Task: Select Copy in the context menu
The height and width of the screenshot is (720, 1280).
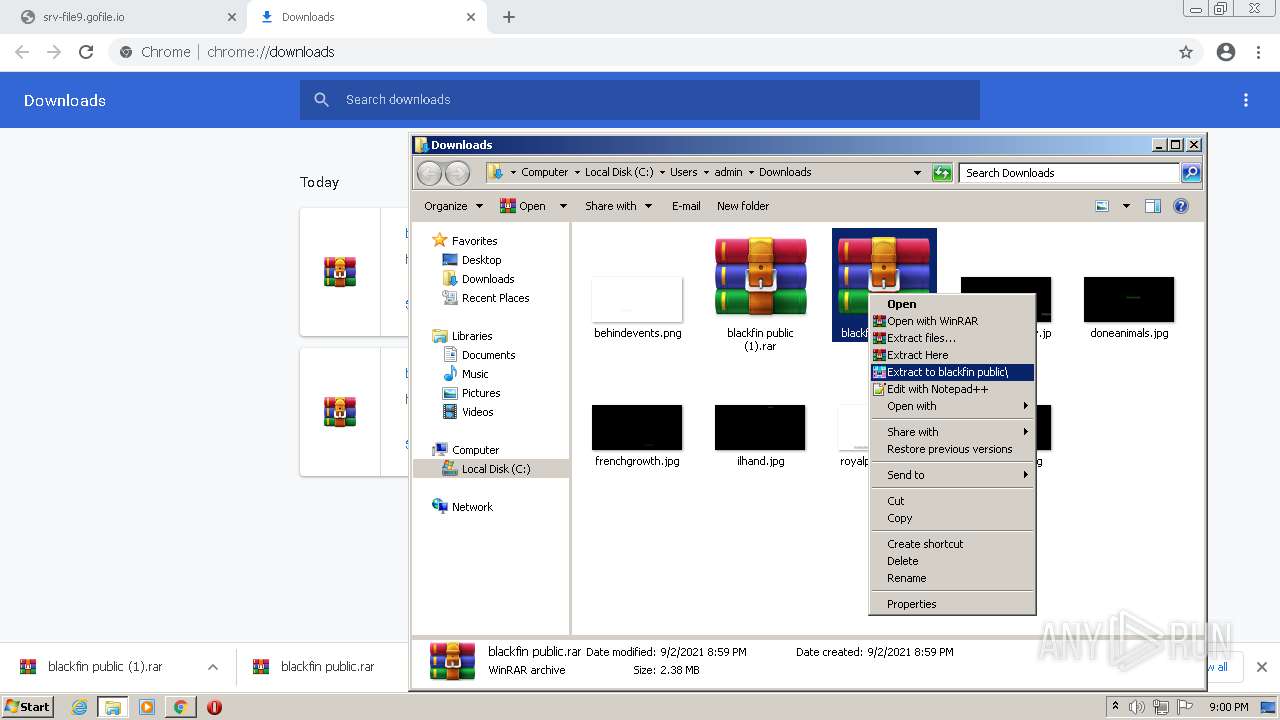Action: pyautogui.click(x=952, y=518)
